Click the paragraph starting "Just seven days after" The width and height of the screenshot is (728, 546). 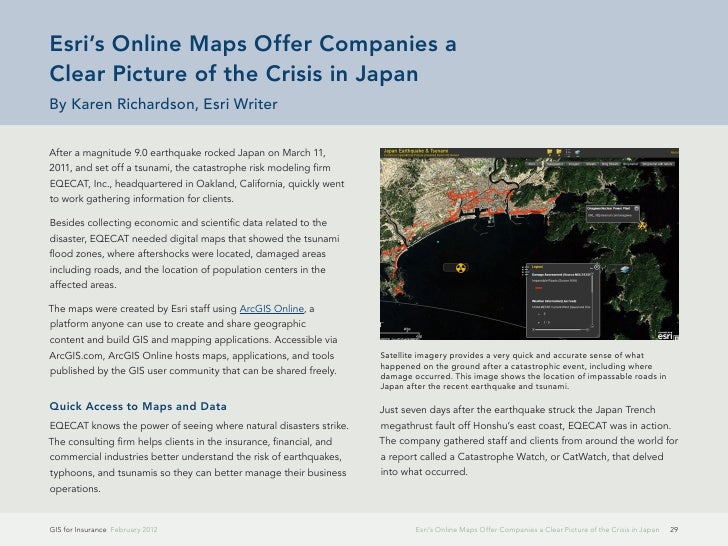(x=529, y=441)
